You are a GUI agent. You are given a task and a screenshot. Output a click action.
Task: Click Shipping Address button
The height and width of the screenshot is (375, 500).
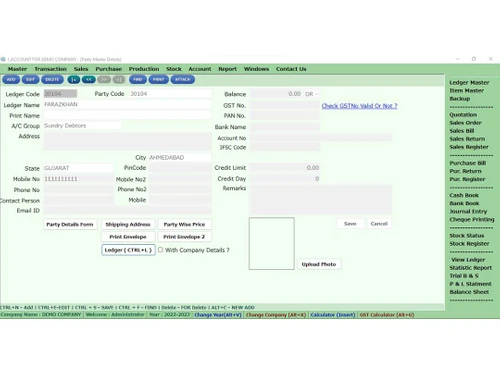pos(128,224)
